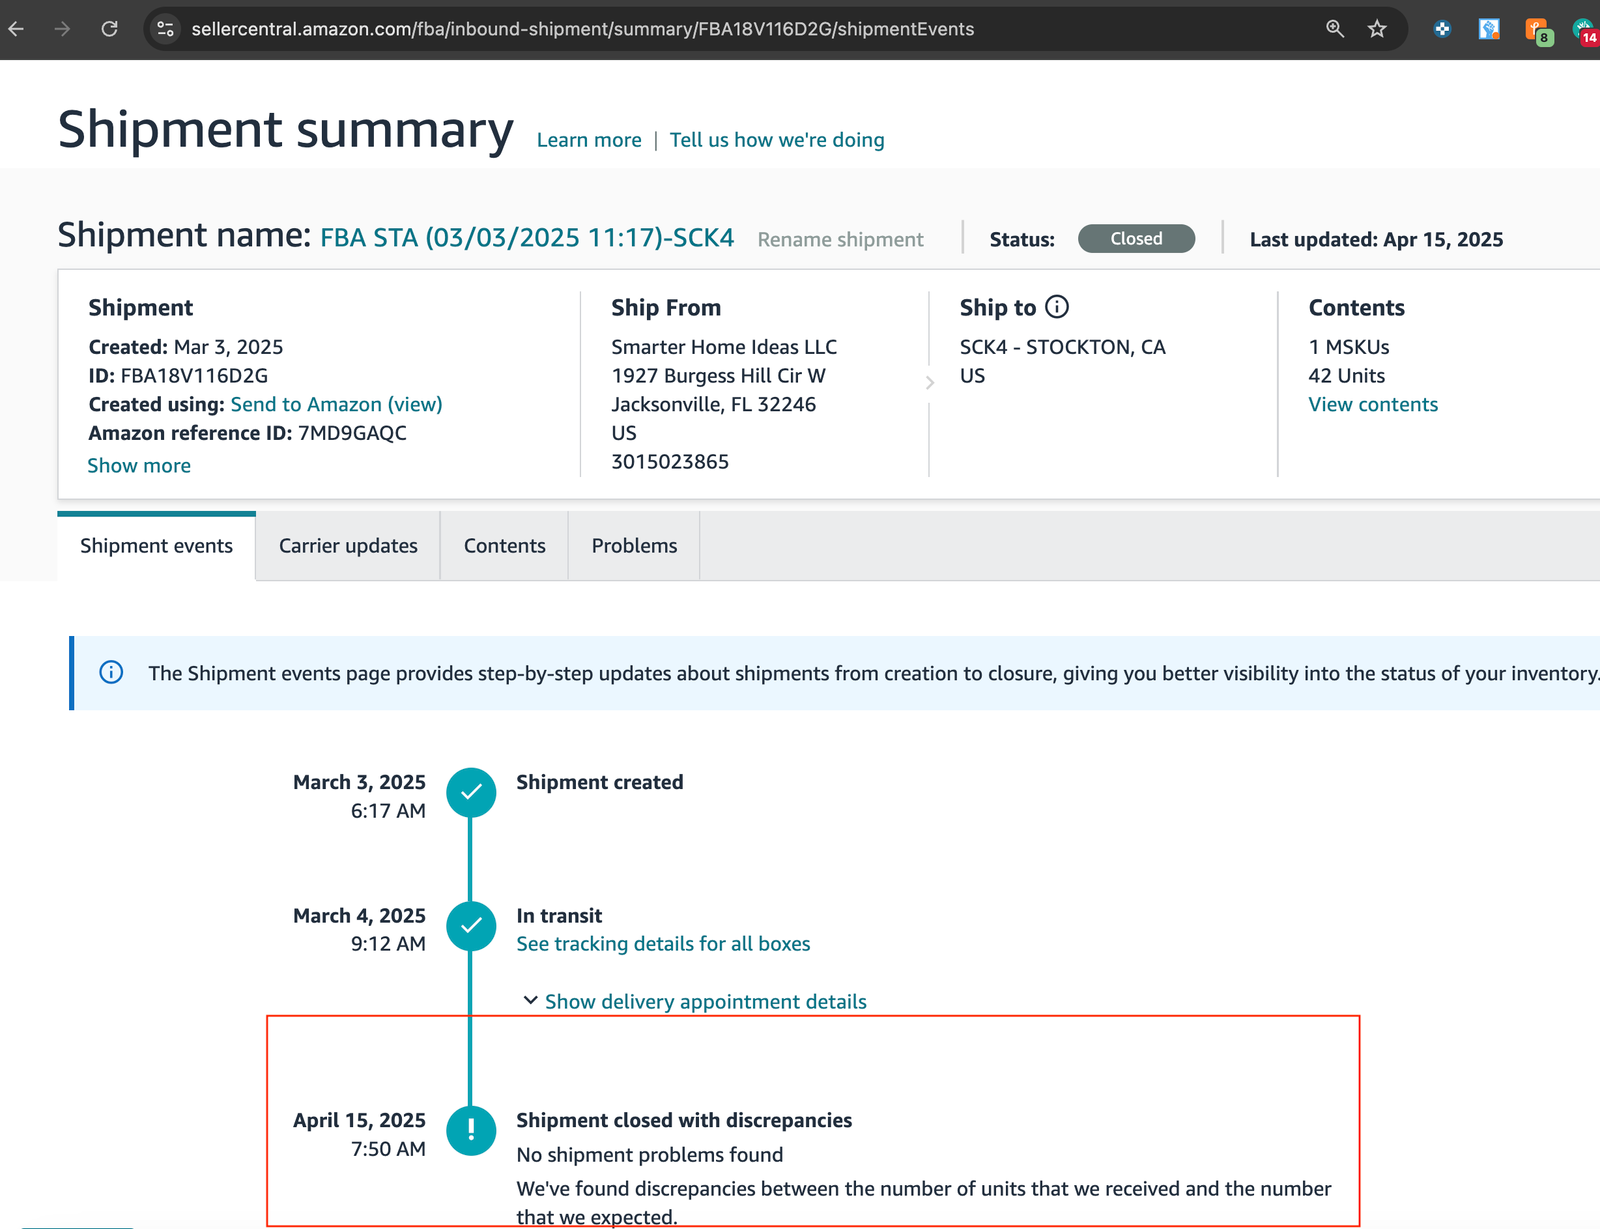Image resolution: width=1600 pixels, height=1229 pixels.
Task: Click the shipment name FBA STA (03/03/2025 11:17)-SCK4
Action: [x=527, y=238]
